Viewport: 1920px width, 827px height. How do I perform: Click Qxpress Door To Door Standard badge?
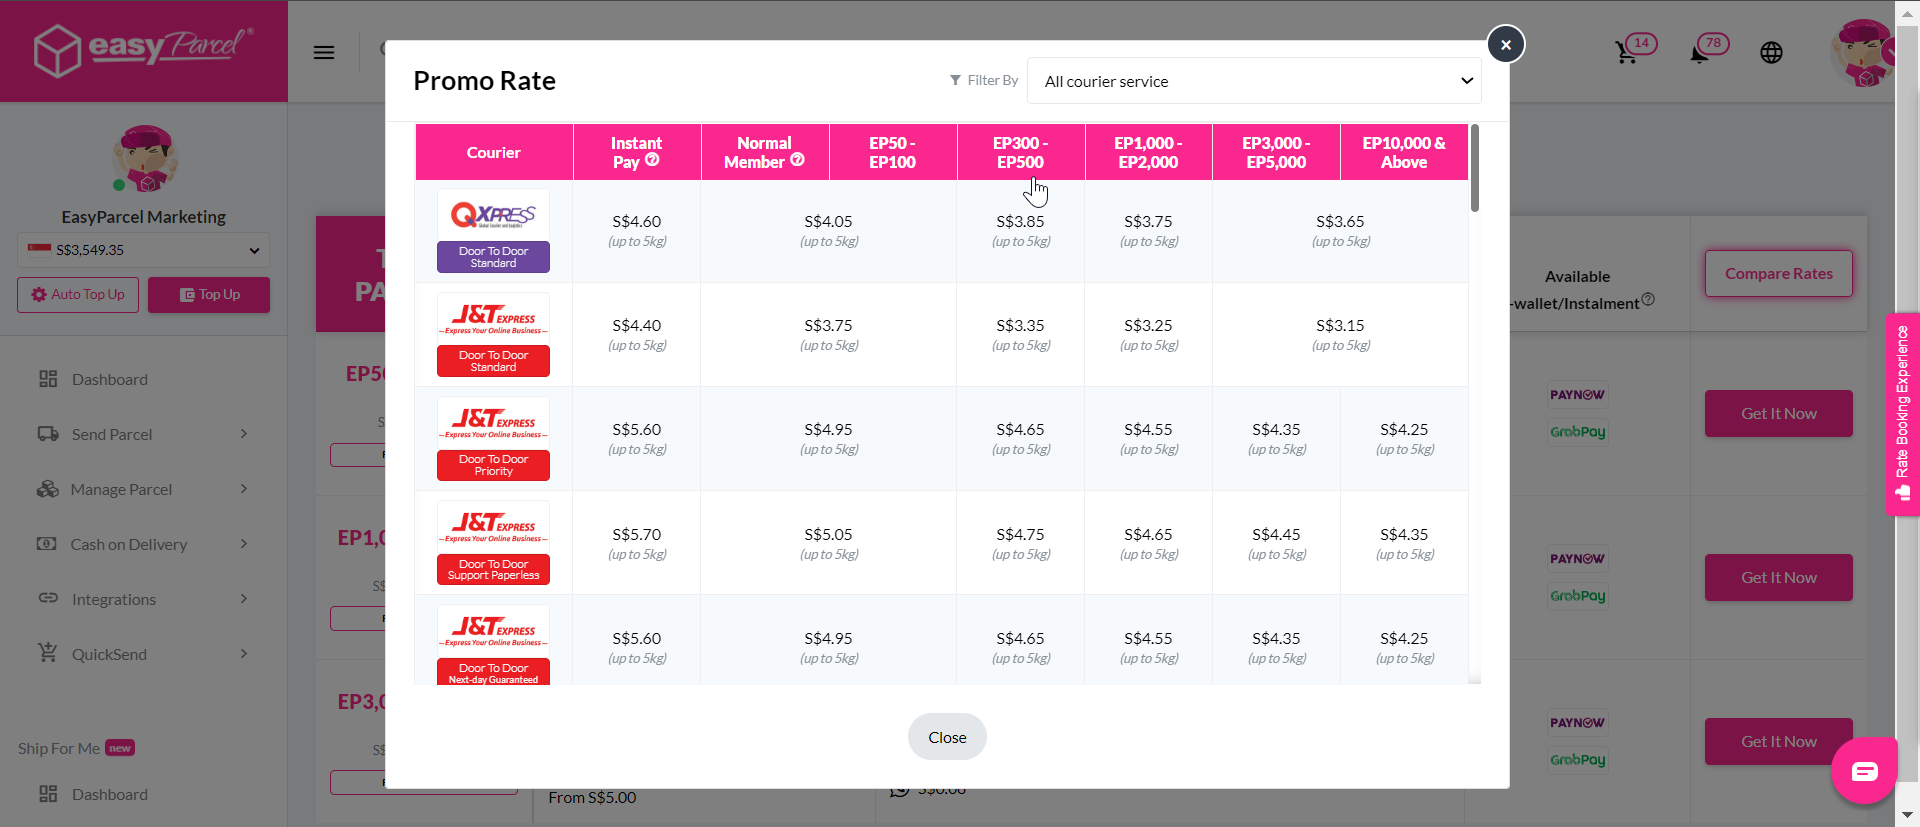(x=493, y=257)
